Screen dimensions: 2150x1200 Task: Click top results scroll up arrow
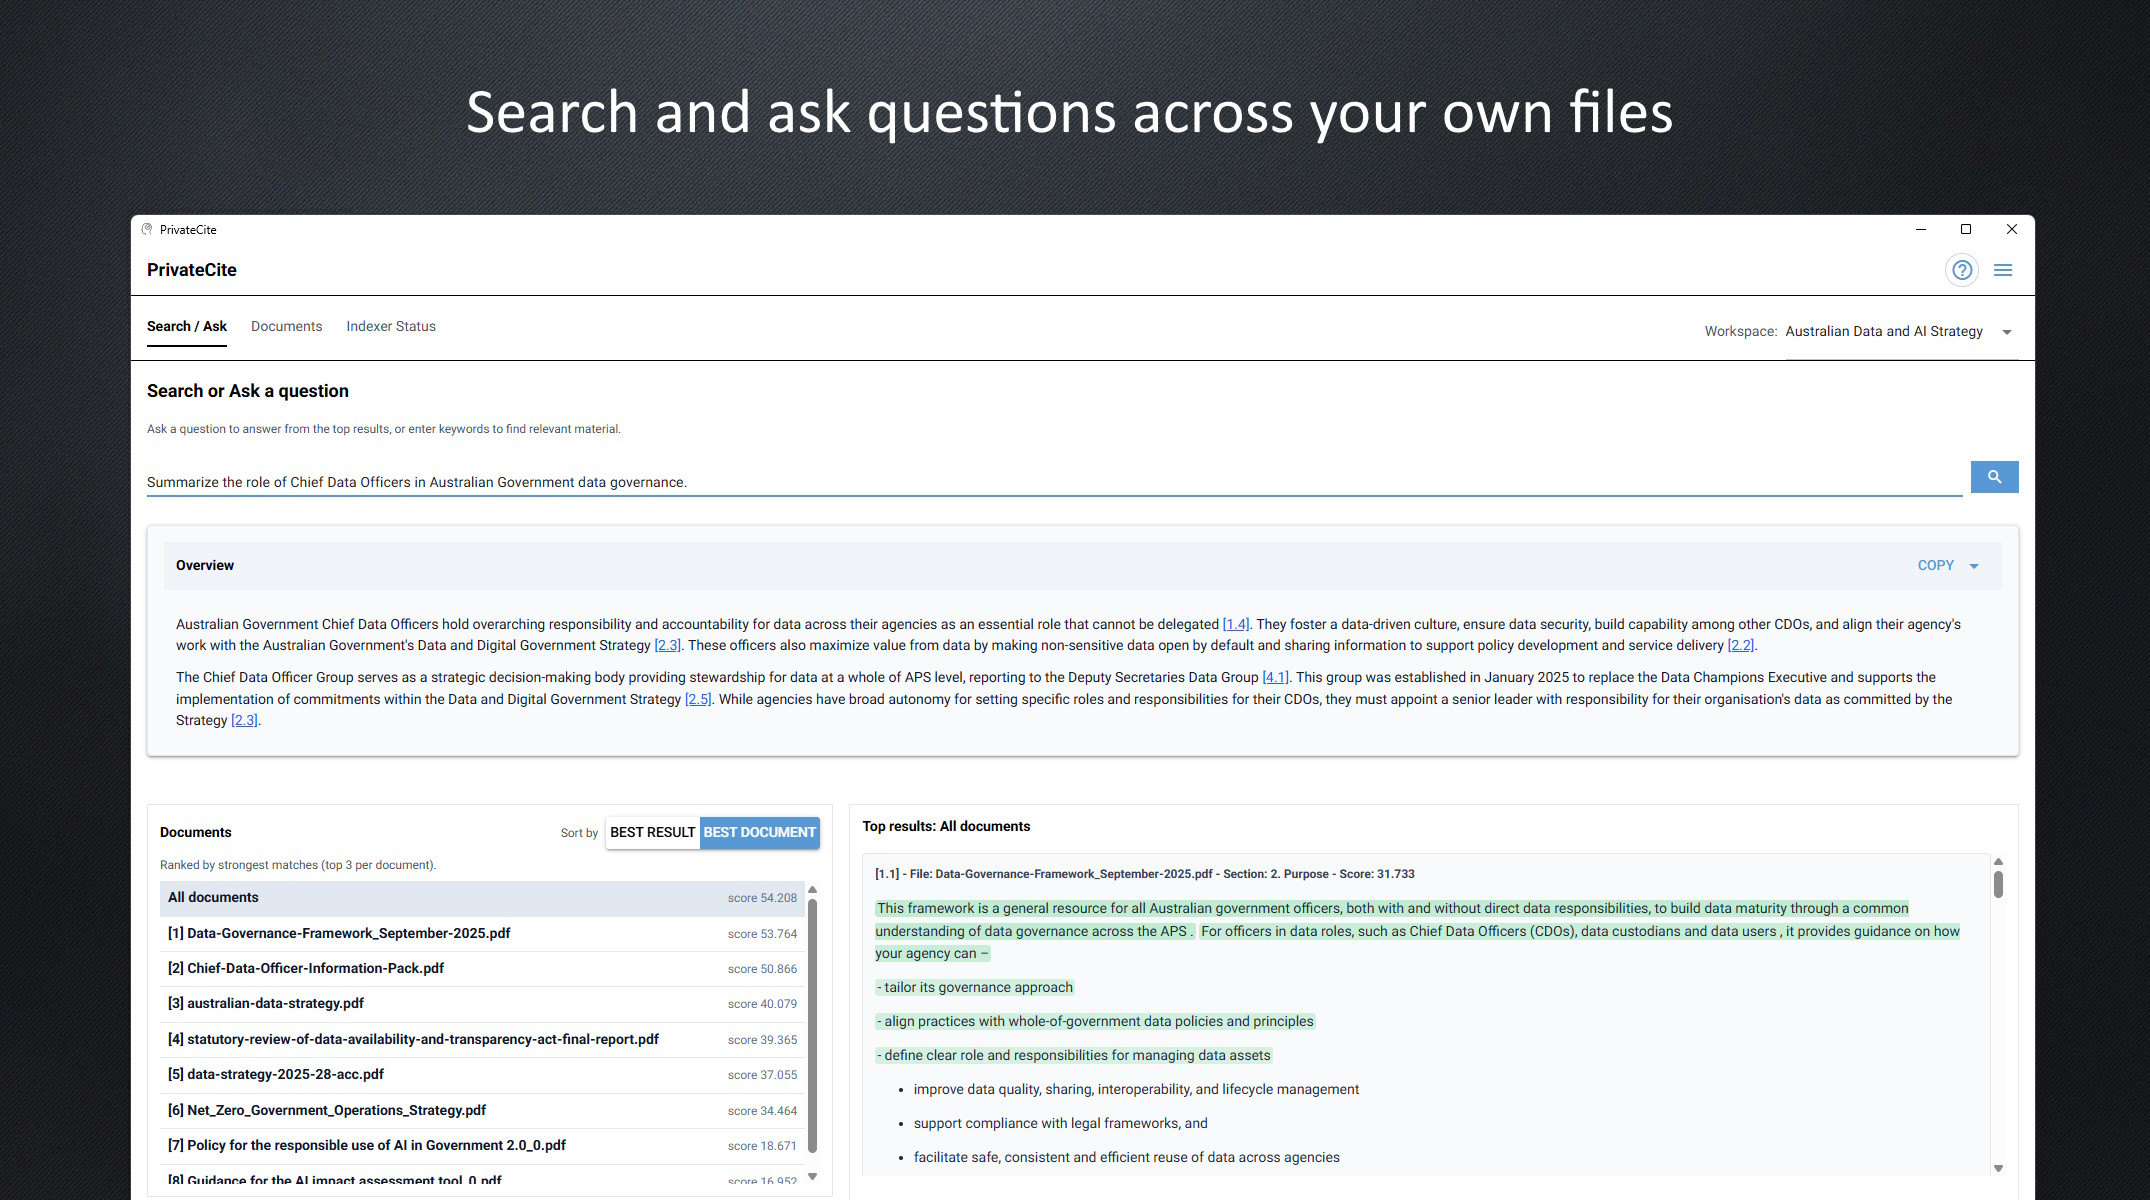coord(1998,861)
